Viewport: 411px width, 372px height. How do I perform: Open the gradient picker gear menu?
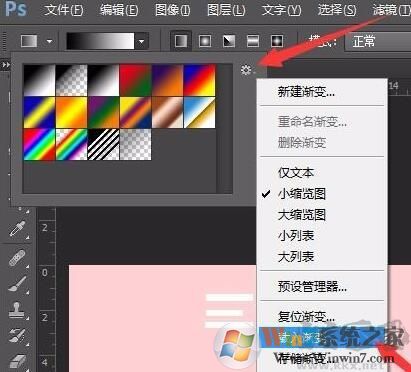click(247, 70)
